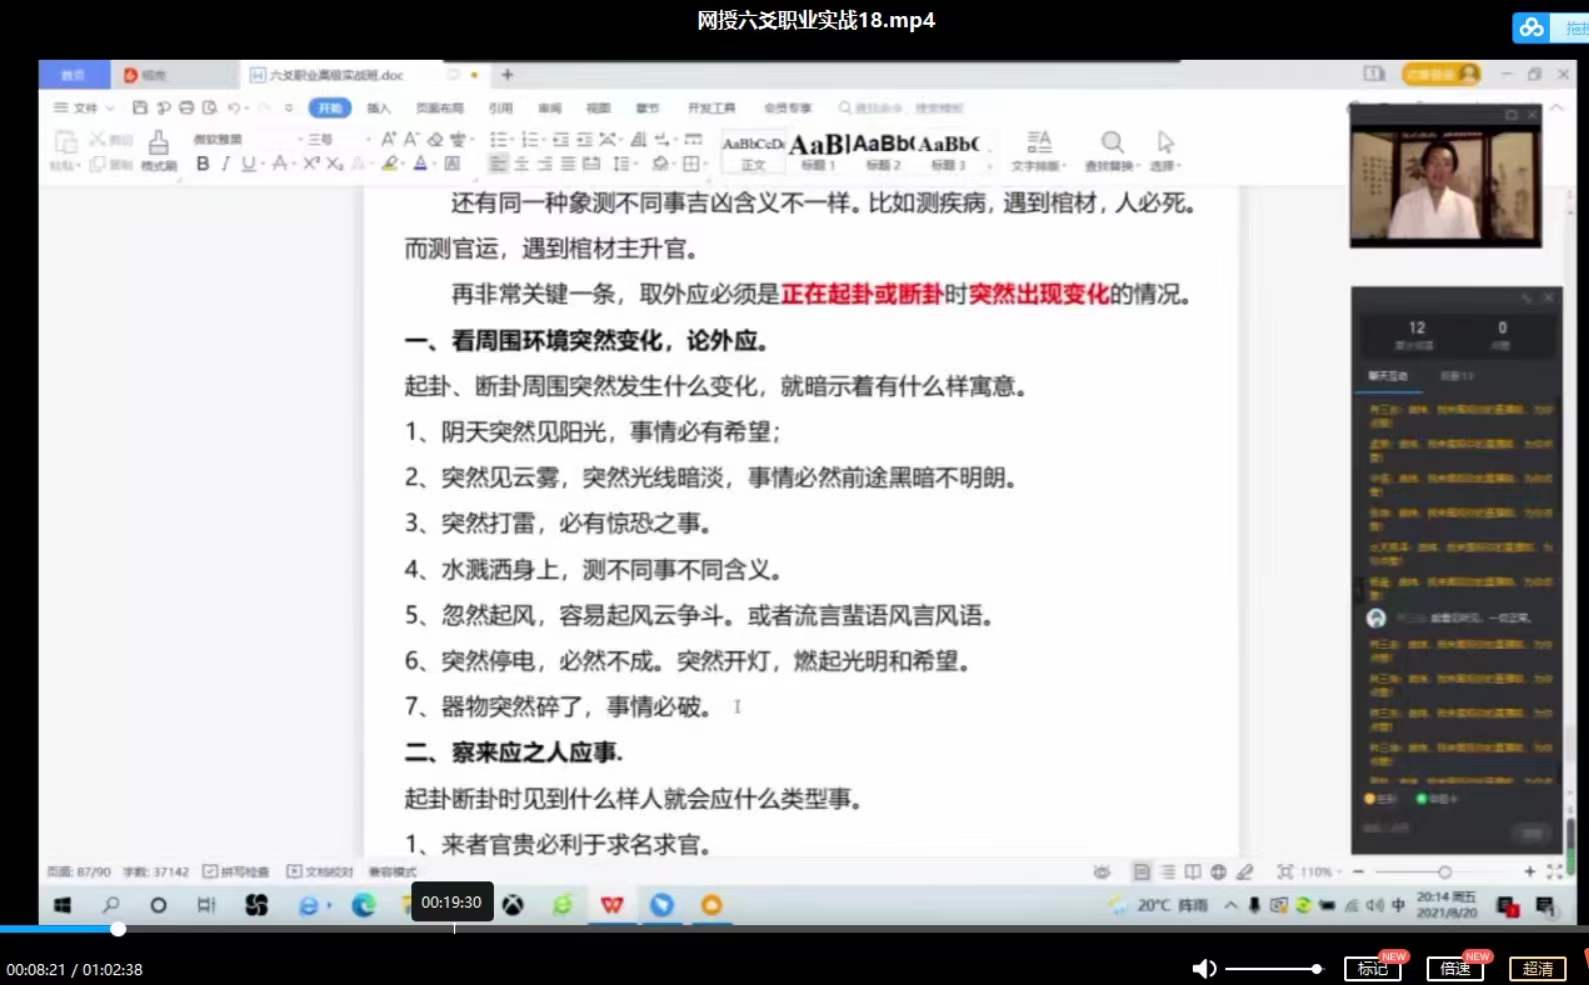
Task: Open Find and Replace magnifier icon
Action: tap(1112, 148)
